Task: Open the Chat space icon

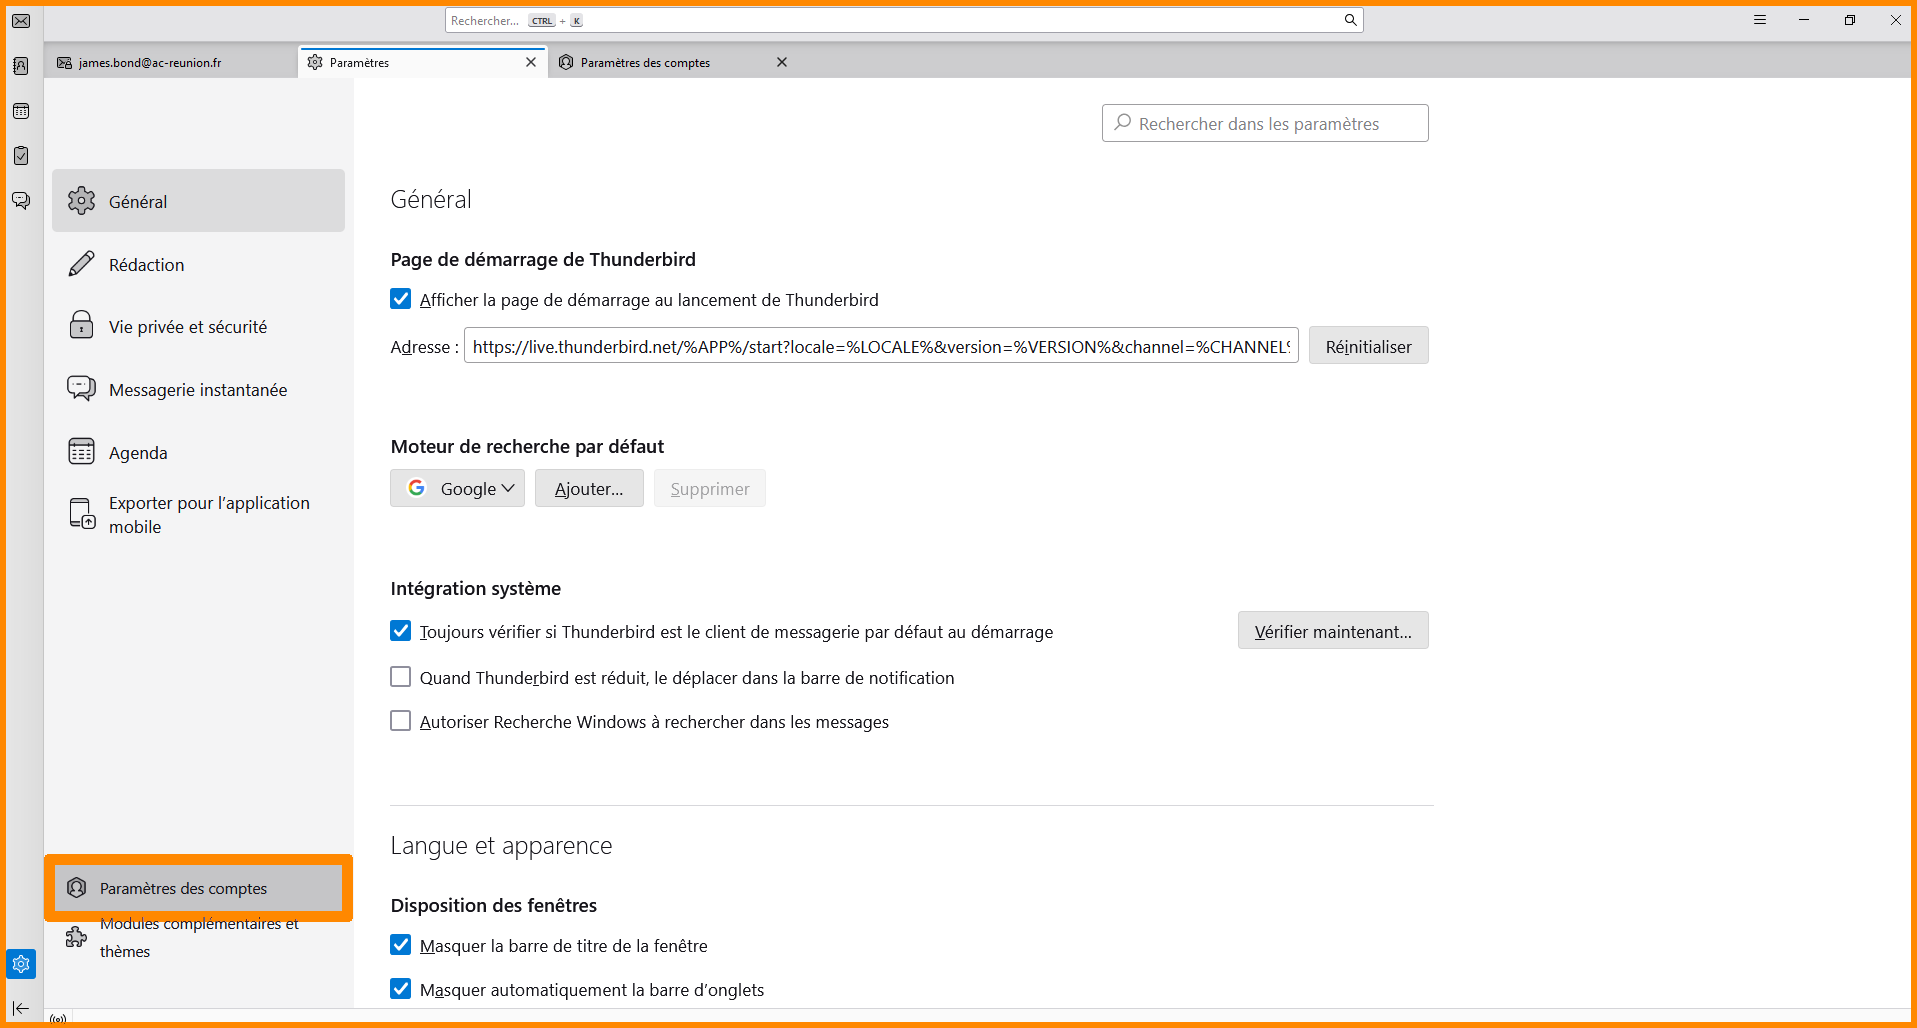Action: 21,201
